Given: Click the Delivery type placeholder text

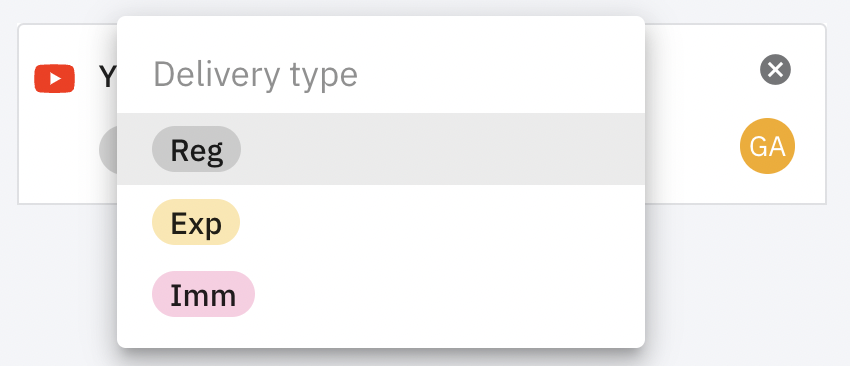Looking at the screenshot, I should point(255,75).
